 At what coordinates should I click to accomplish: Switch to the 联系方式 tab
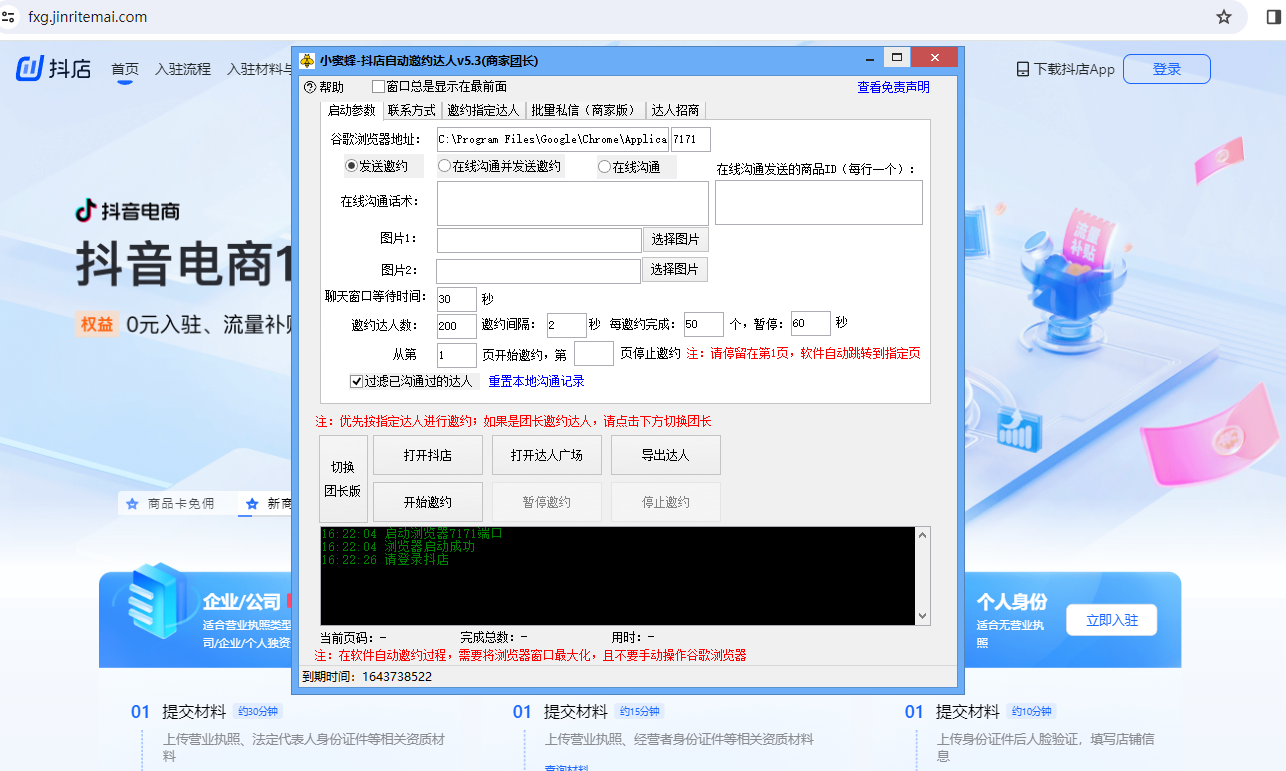pyautogui.click(x=412, y=110)
